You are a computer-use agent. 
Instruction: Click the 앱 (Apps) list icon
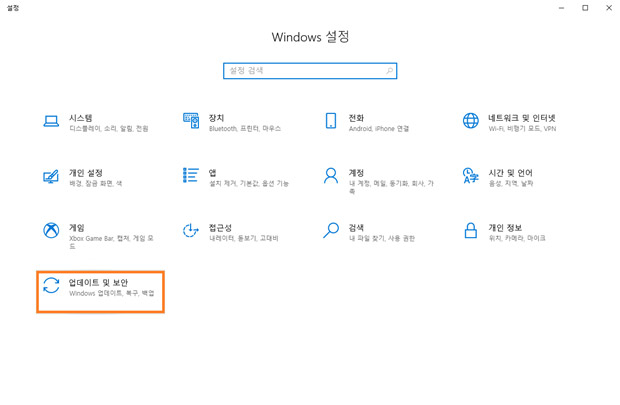pyautogui.click(x=191, y=176)
